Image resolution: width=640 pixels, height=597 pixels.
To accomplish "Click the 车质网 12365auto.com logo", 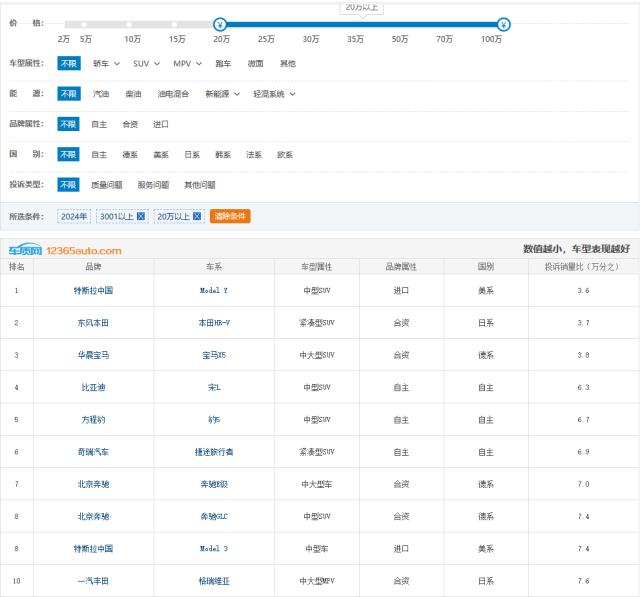I will pos(65,250).
